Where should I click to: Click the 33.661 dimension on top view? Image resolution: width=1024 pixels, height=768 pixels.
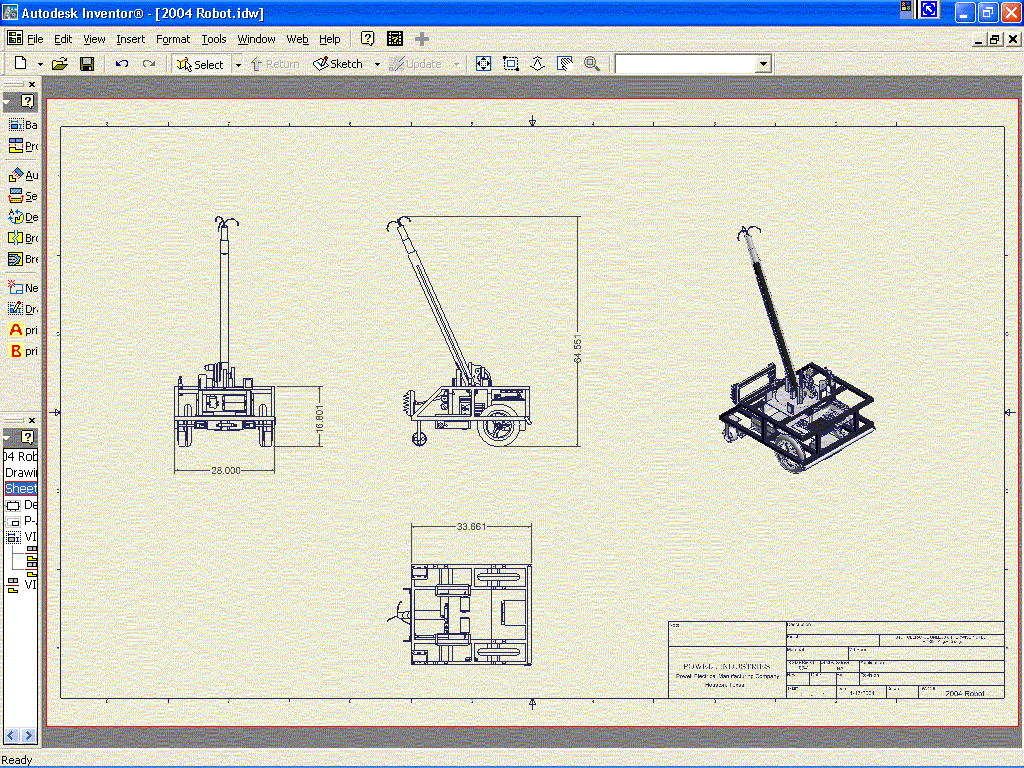[x=471, y=526]
